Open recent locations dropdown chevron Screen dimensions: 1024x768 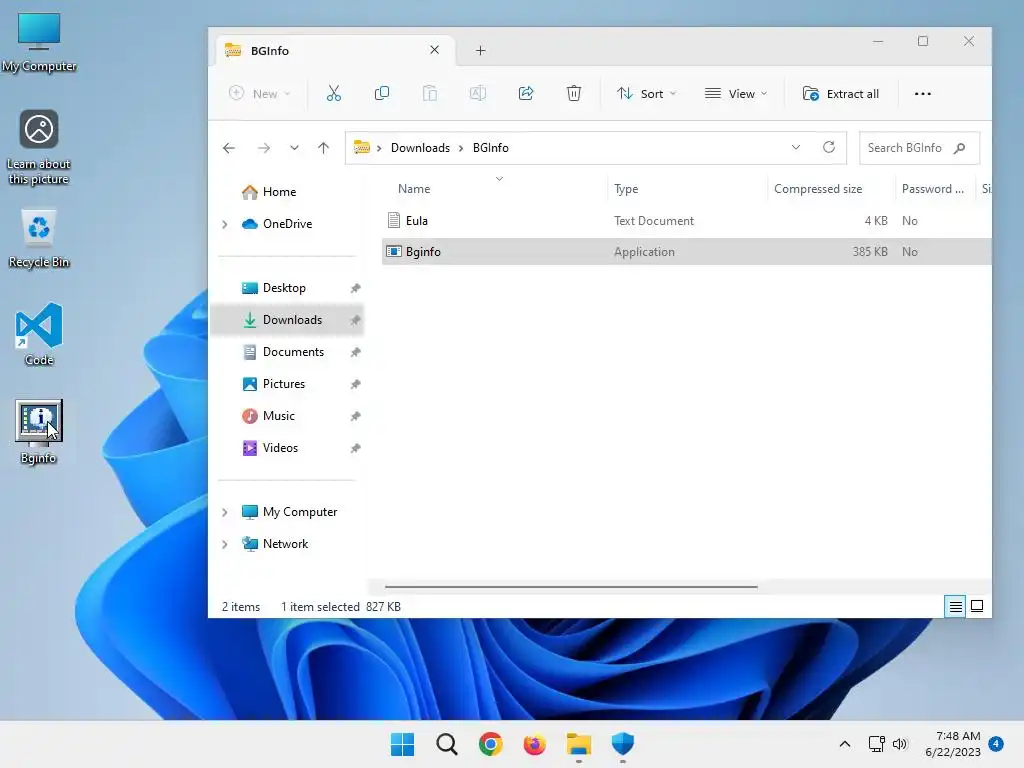coord(295,148)
